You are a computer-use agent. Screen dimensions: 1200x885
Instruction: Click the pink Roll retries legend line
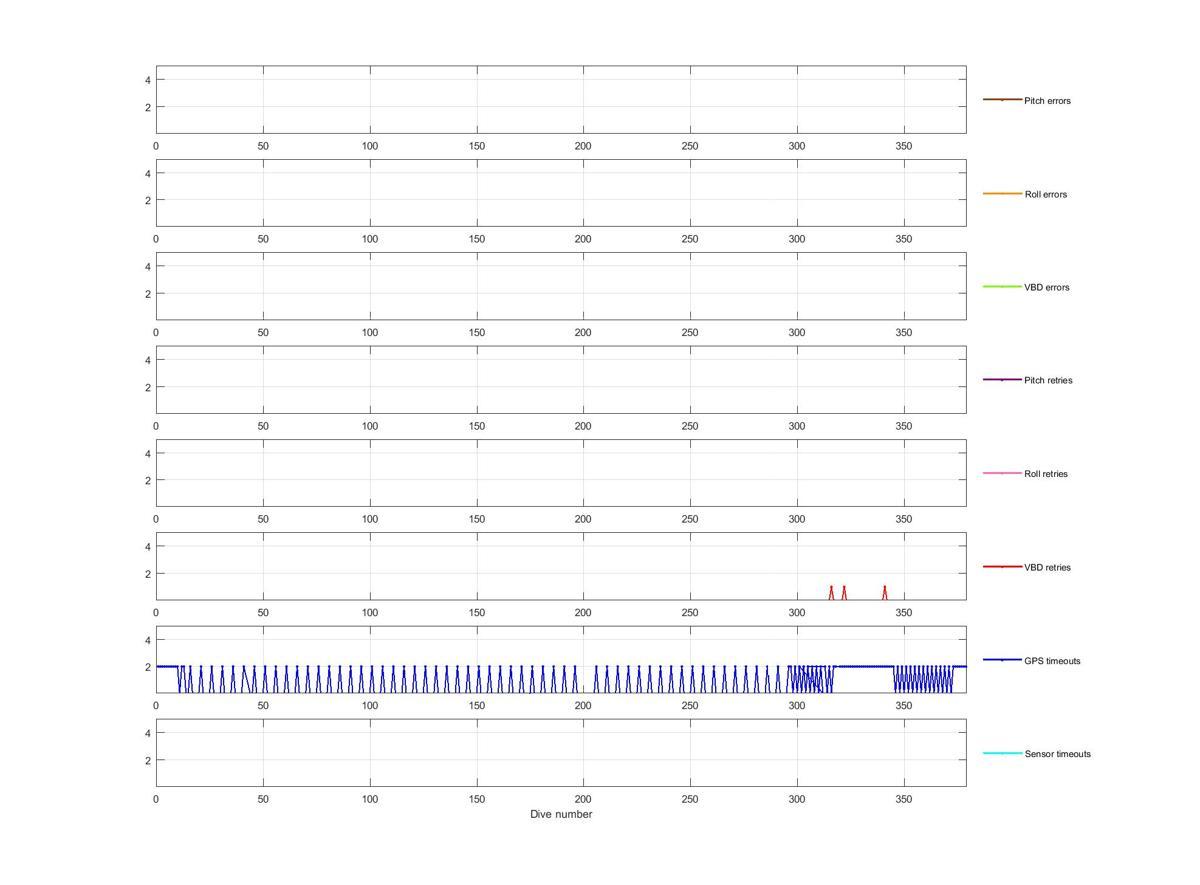tap(1002, 473)
